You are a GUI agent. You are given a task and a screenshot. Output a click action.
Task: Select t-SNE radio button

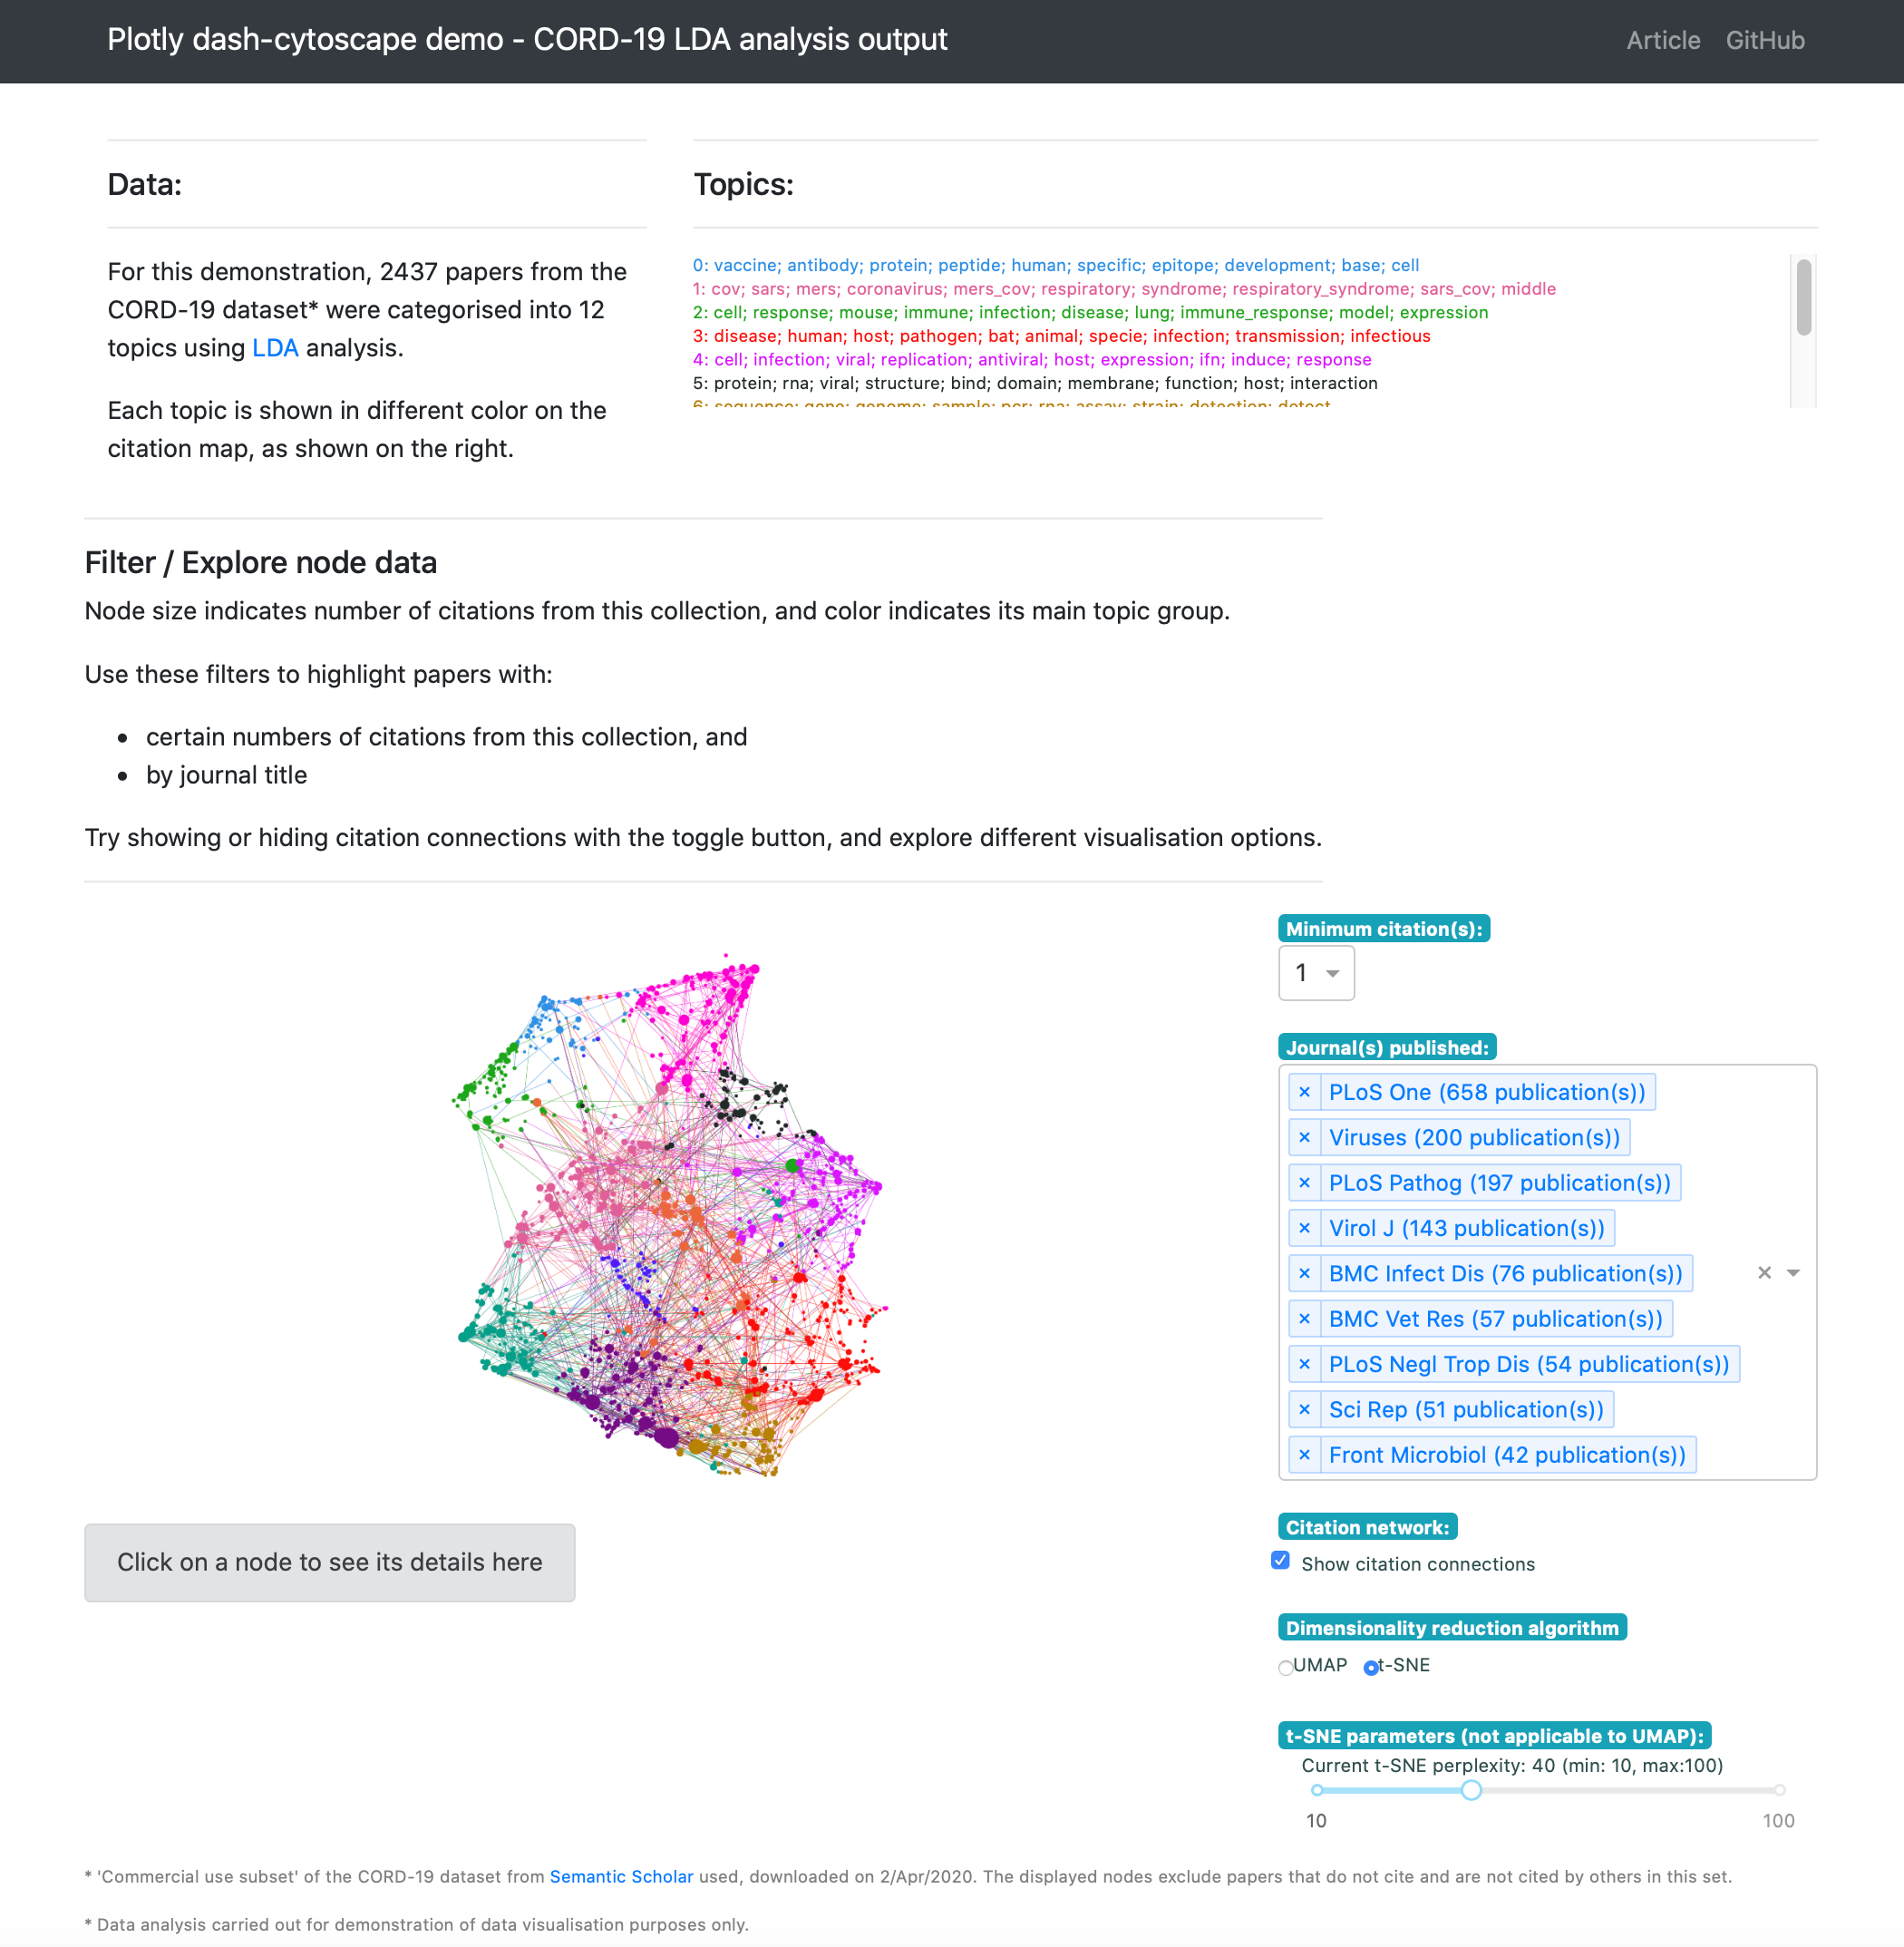click(x=1371, y=1667)
